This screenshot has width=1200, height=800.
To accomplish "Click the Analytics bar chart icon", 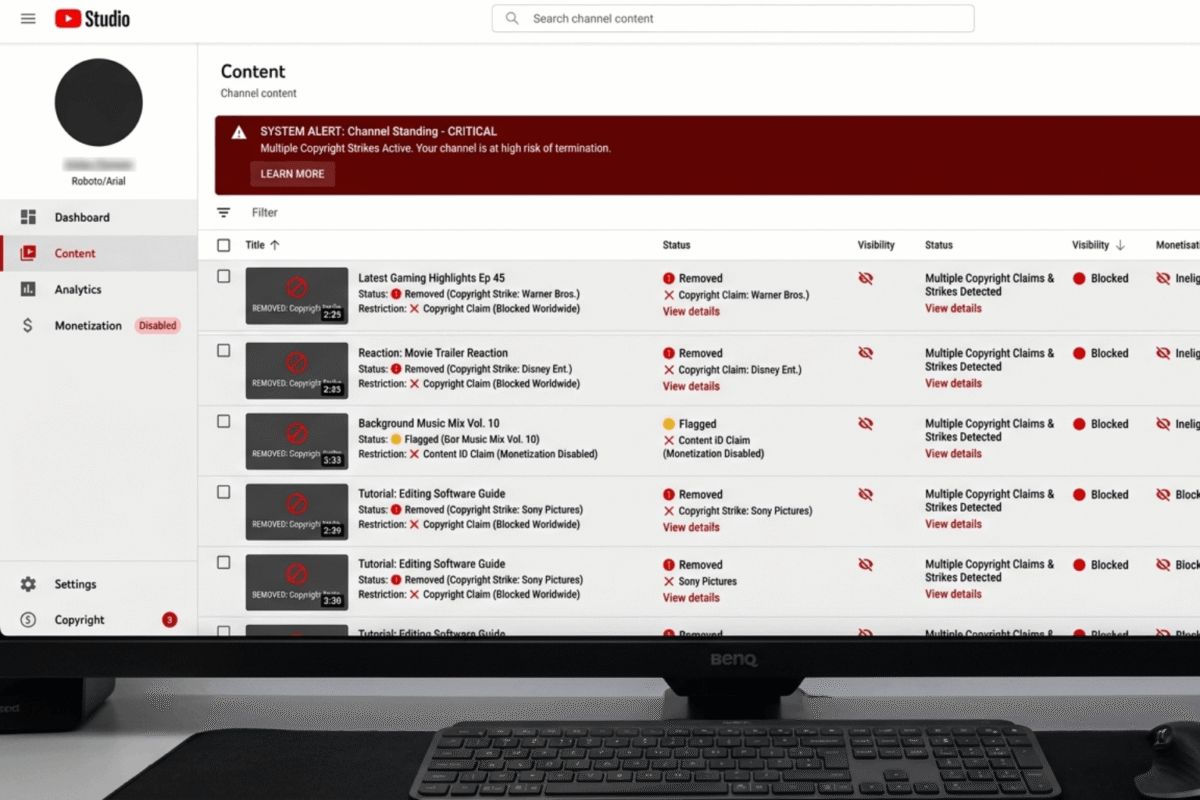I will click(x=28, y=289).
